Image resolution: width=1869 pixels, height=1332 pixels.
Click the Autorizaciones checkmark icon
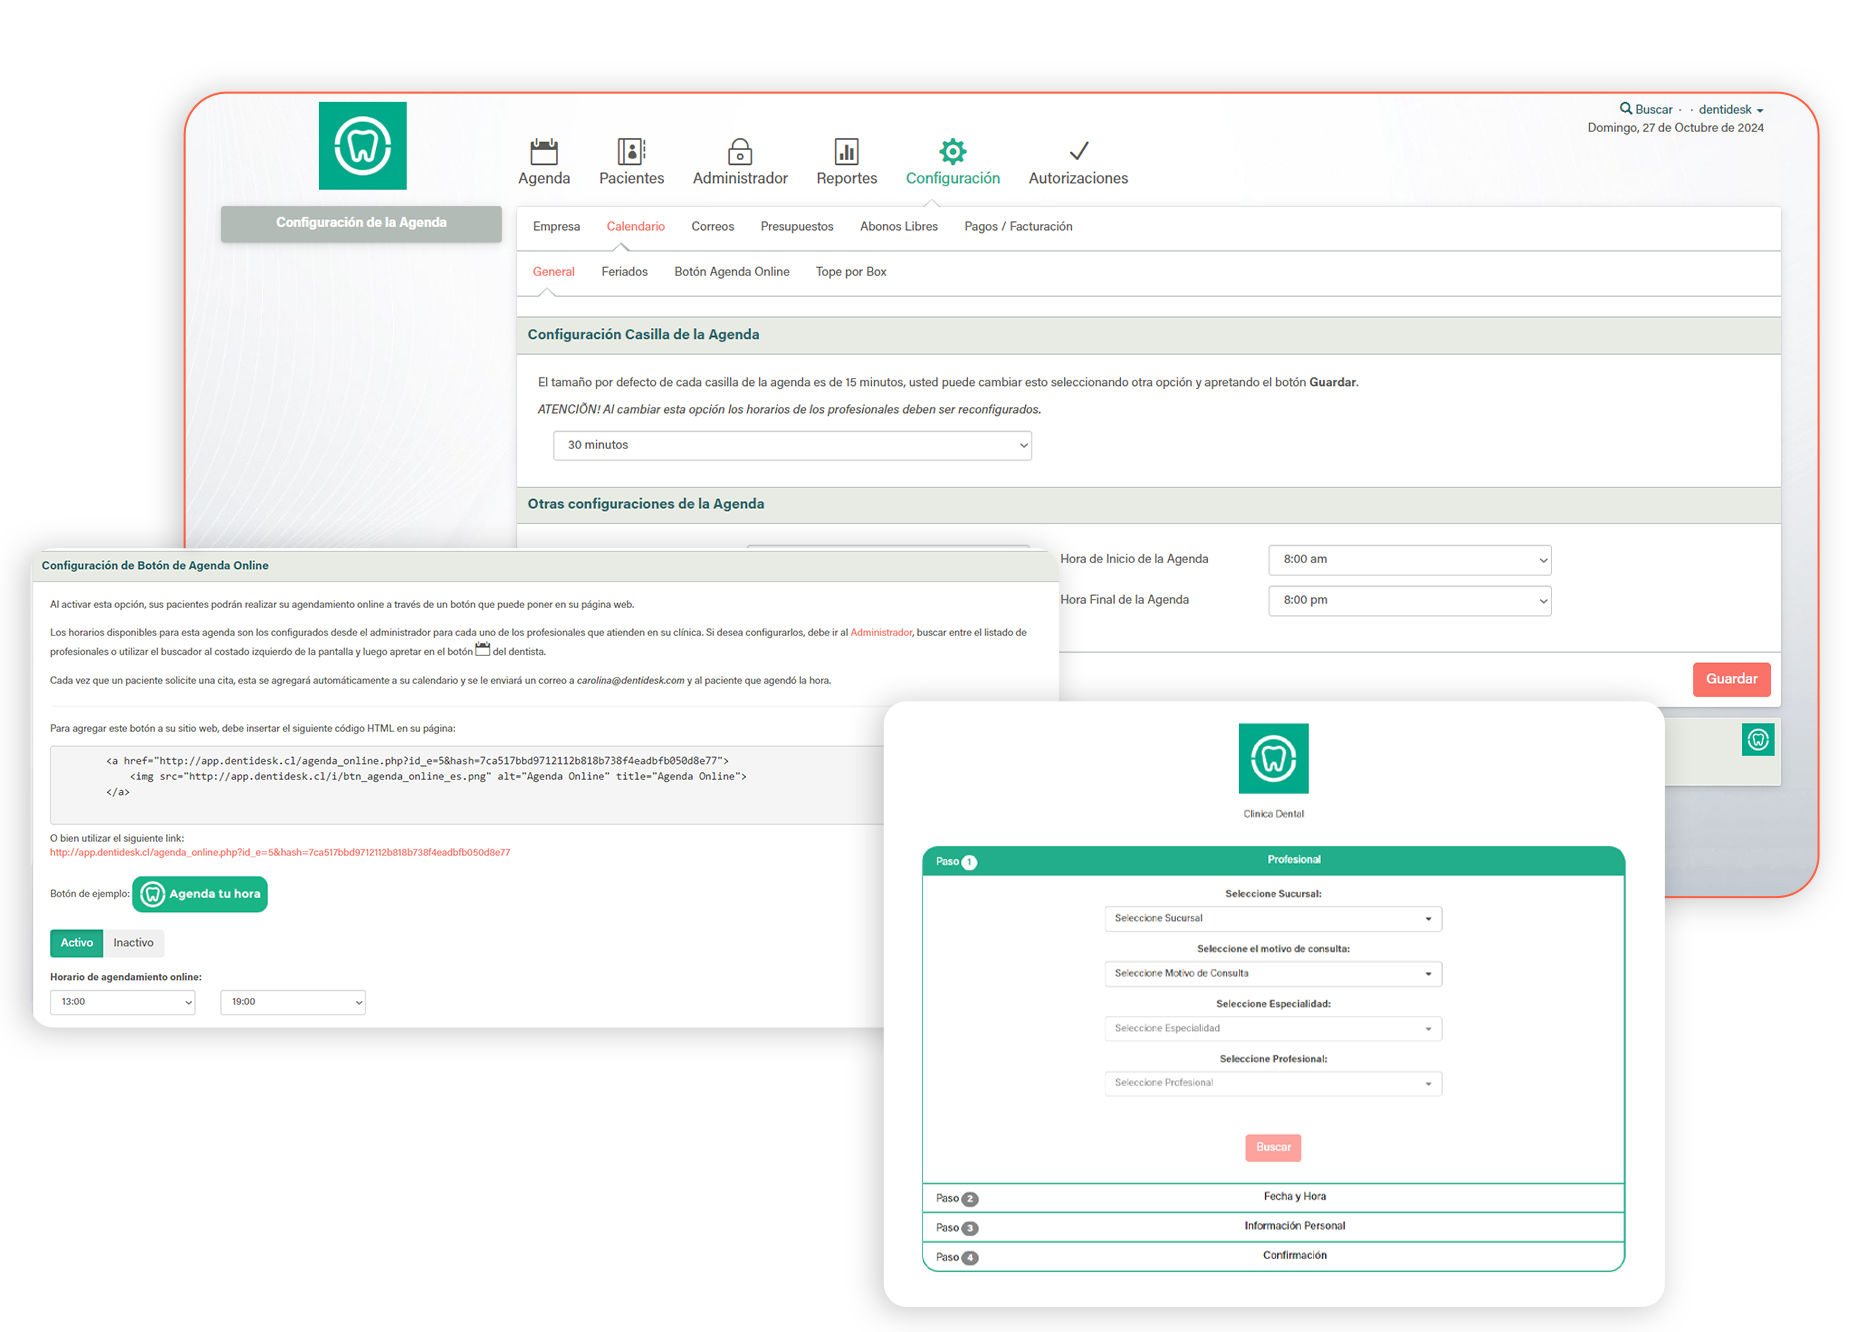click(1078, 152)
